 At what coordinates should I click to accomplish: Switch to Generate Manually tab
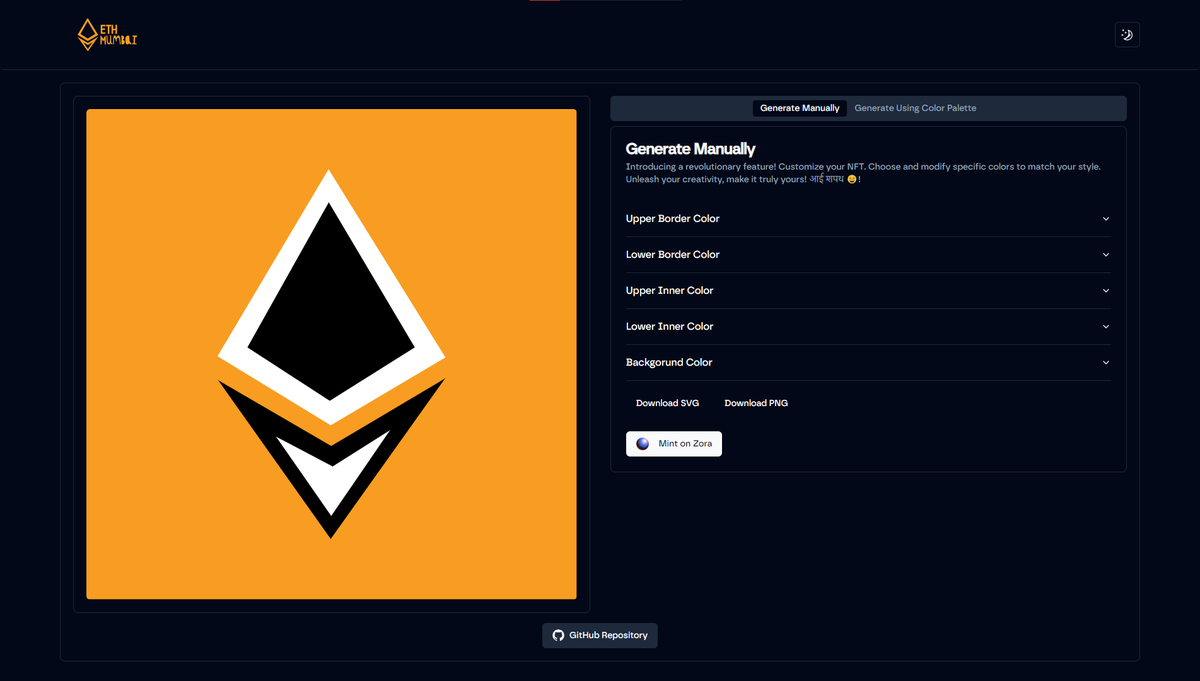[x=800, y=108]
